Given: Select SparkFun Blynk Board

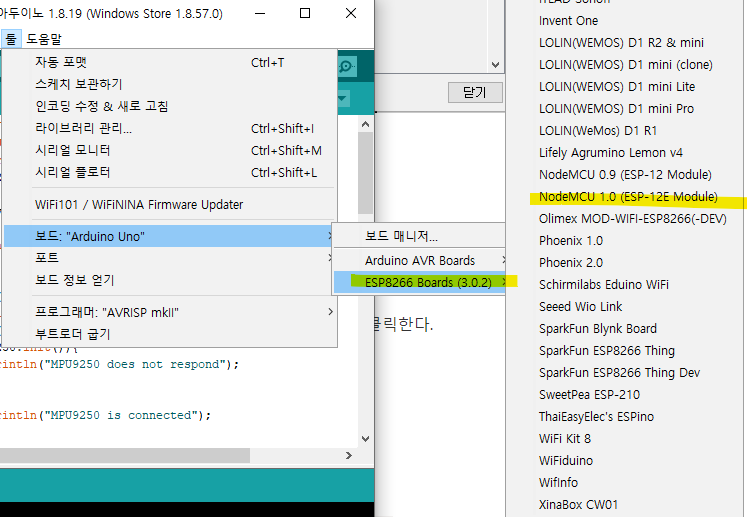Looking at the screenshot, I should [625, 329].
